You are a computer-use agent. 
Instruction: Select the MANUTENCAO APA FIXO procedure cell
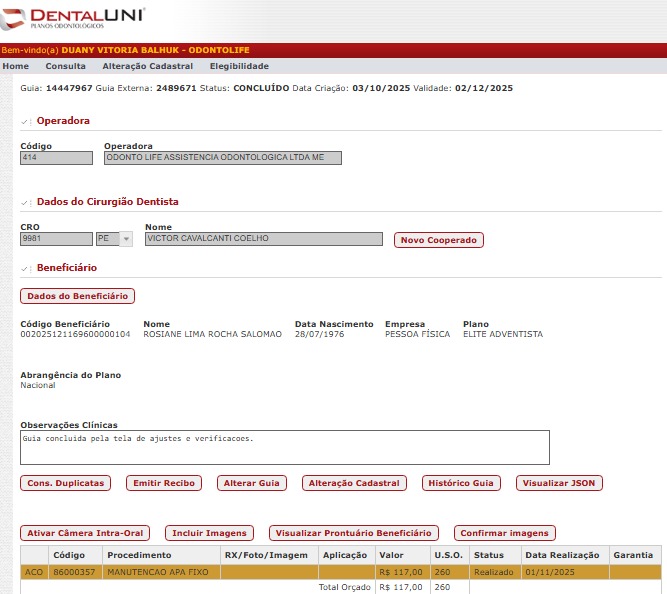tap(161, 572)
